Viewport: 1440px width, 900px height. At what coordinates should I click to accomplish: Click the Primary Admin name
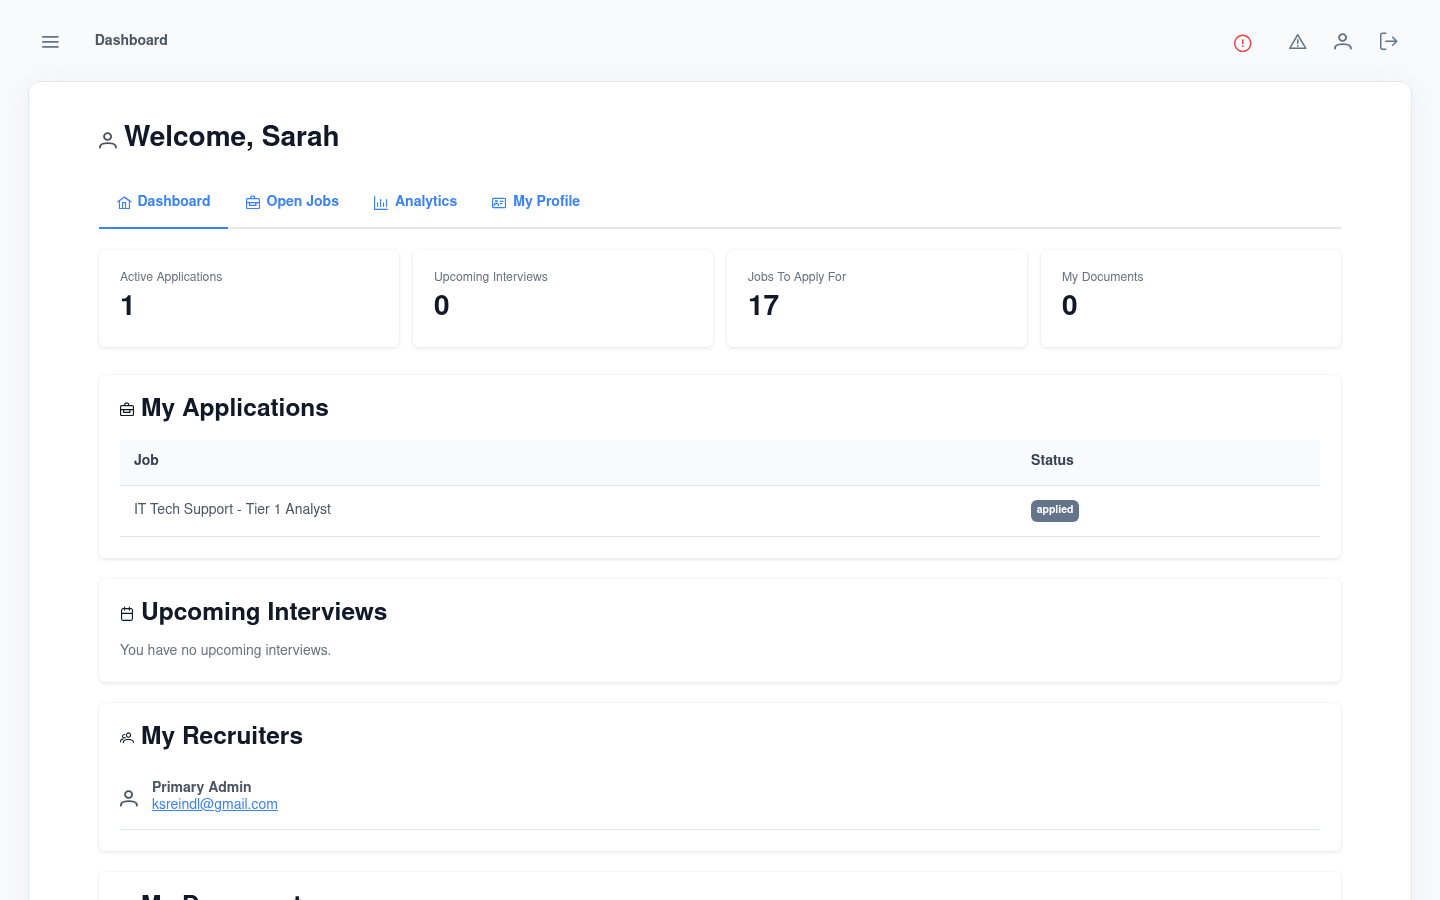click(201, 787)
